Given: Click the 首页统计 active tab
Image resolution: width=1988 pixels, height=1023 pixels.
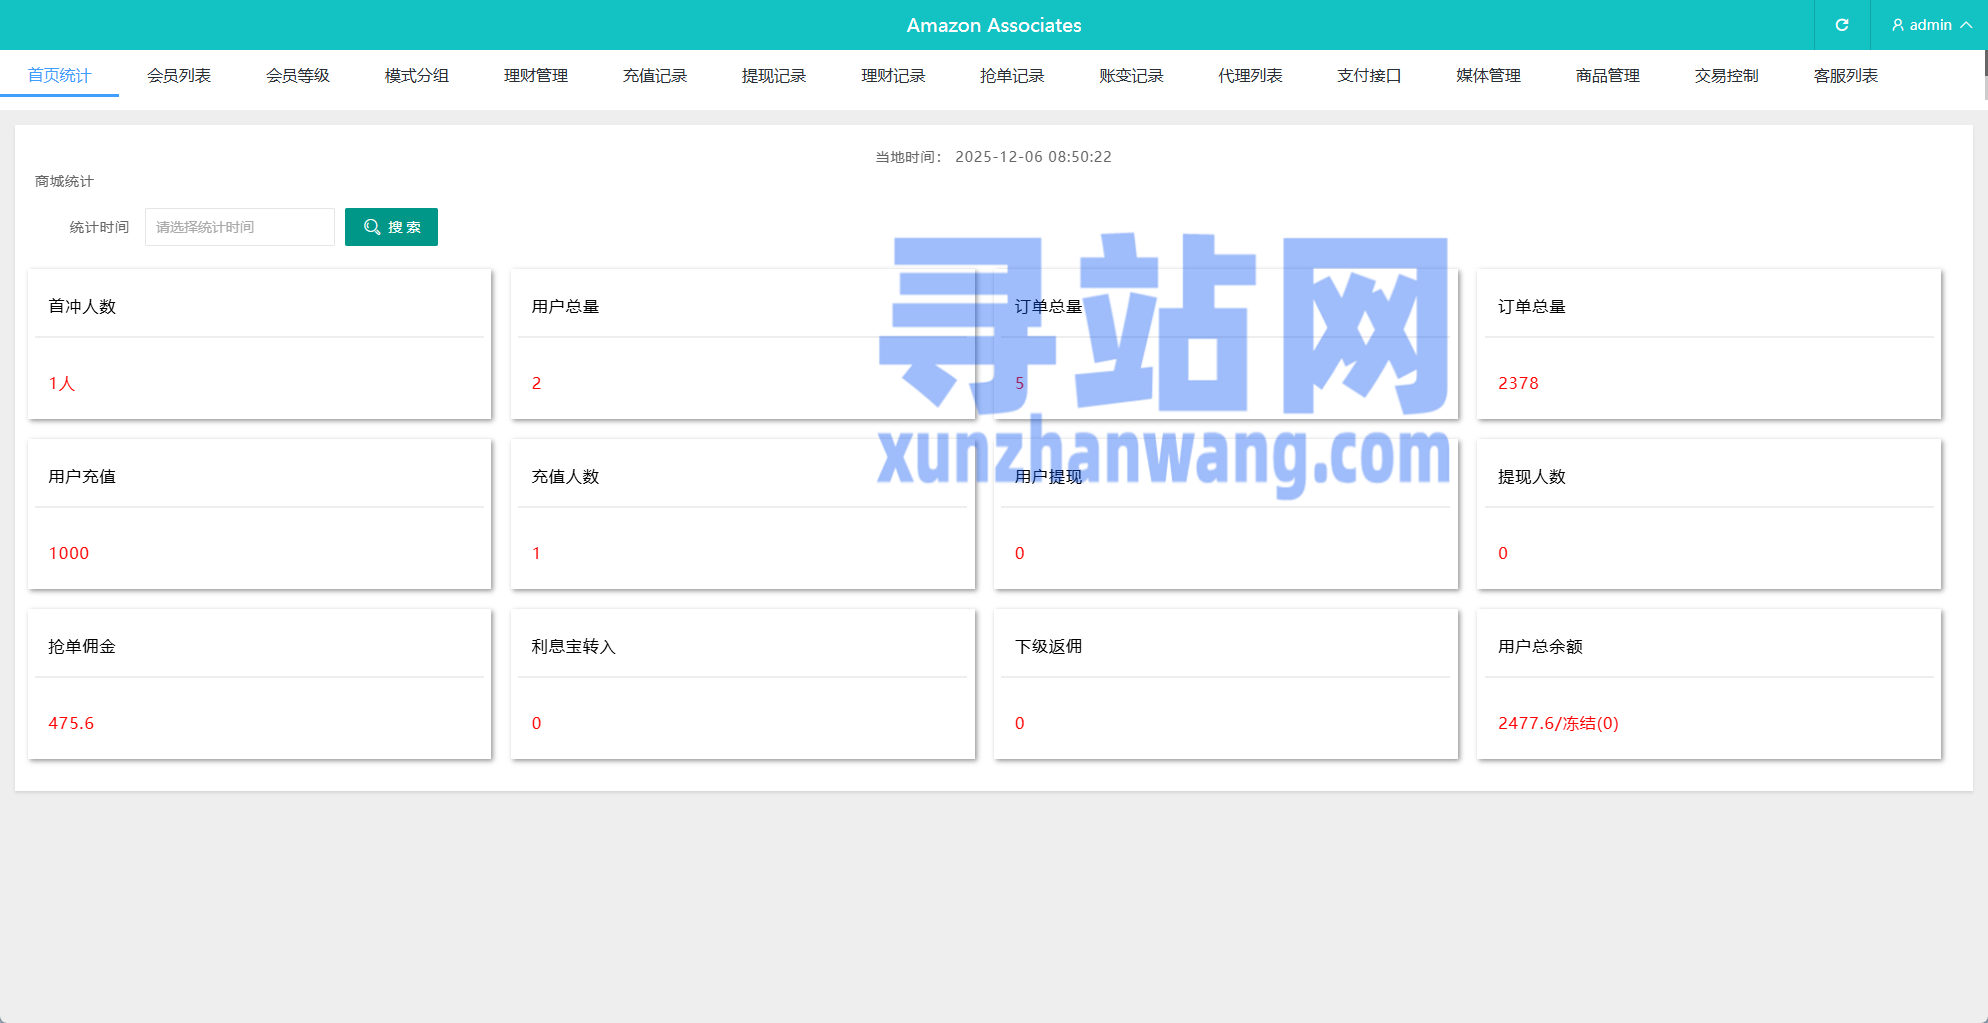Looking at the screenshot, I should (x=59, y=74).
